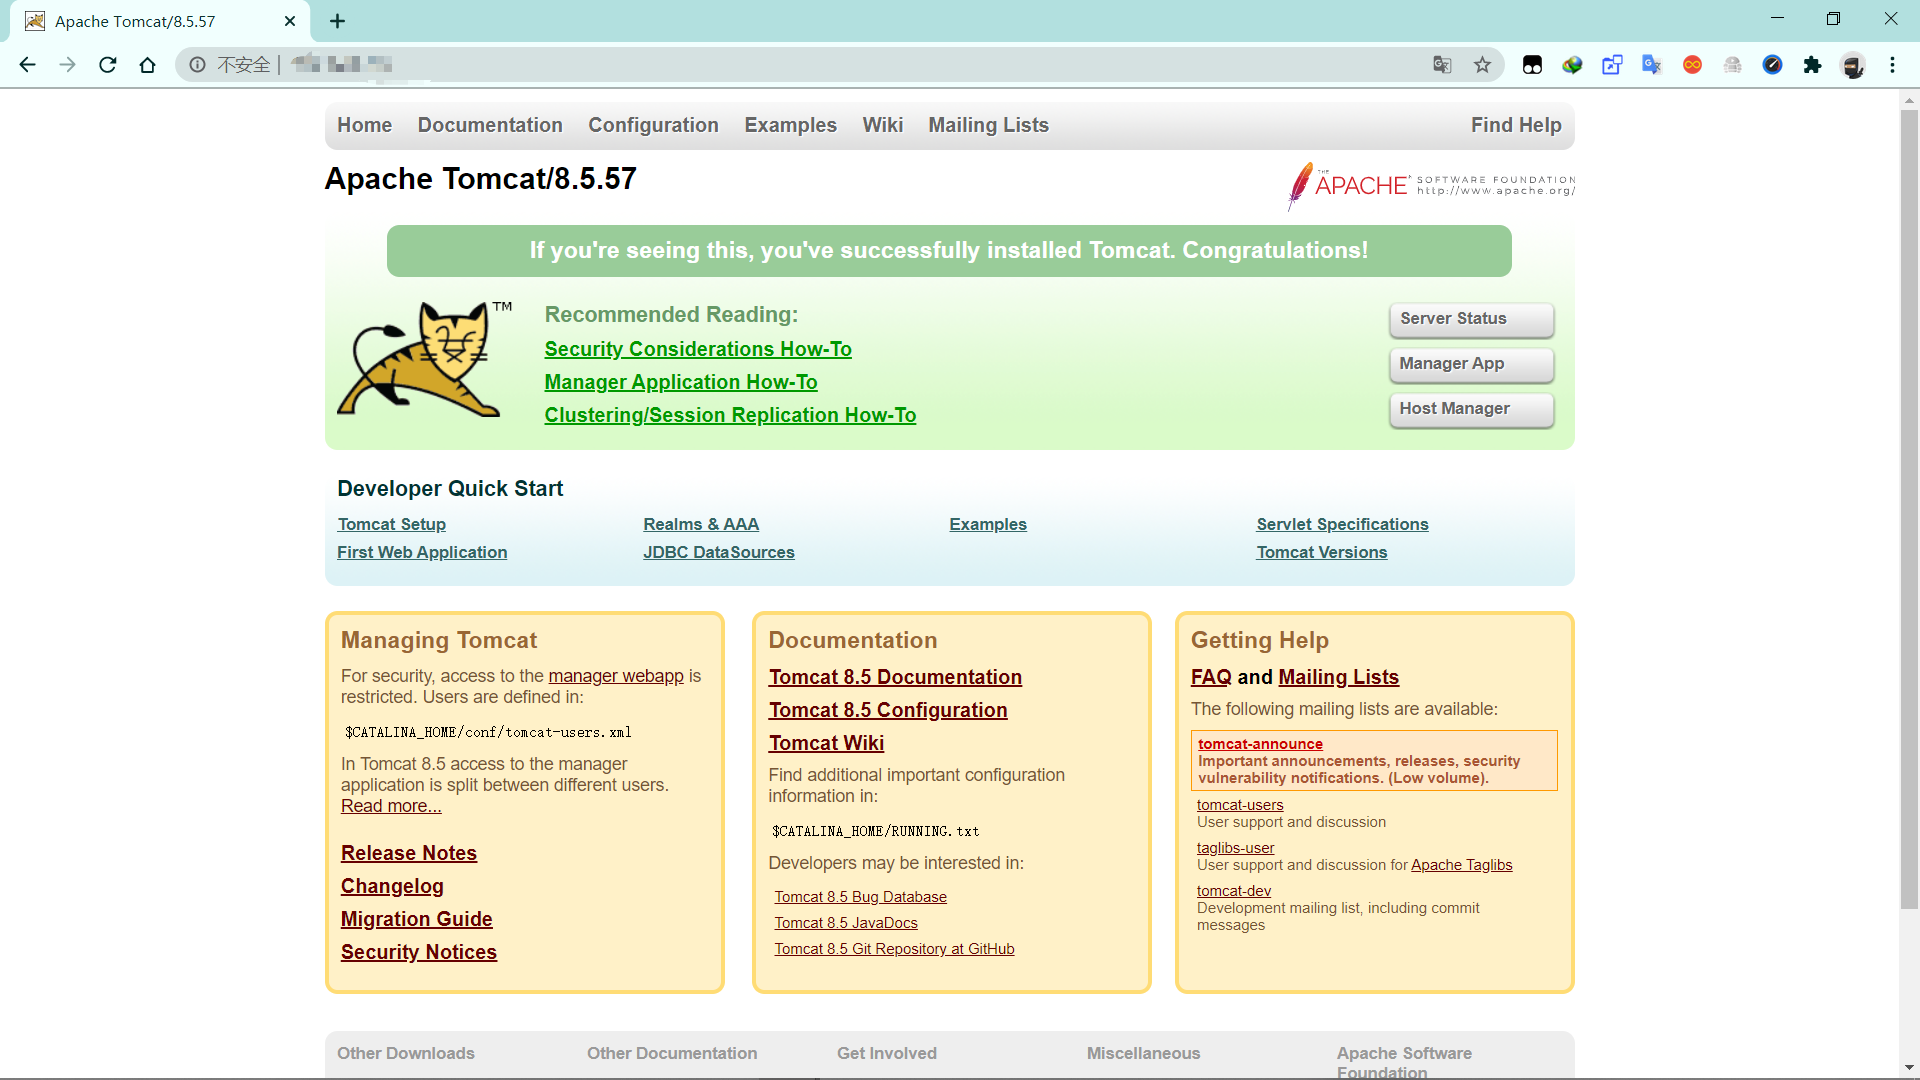Viewport: 1920px width, 1080px height.
Task: Open the extensions puzzle icon
Action: pyautogui.click(x=1812, y=65)
